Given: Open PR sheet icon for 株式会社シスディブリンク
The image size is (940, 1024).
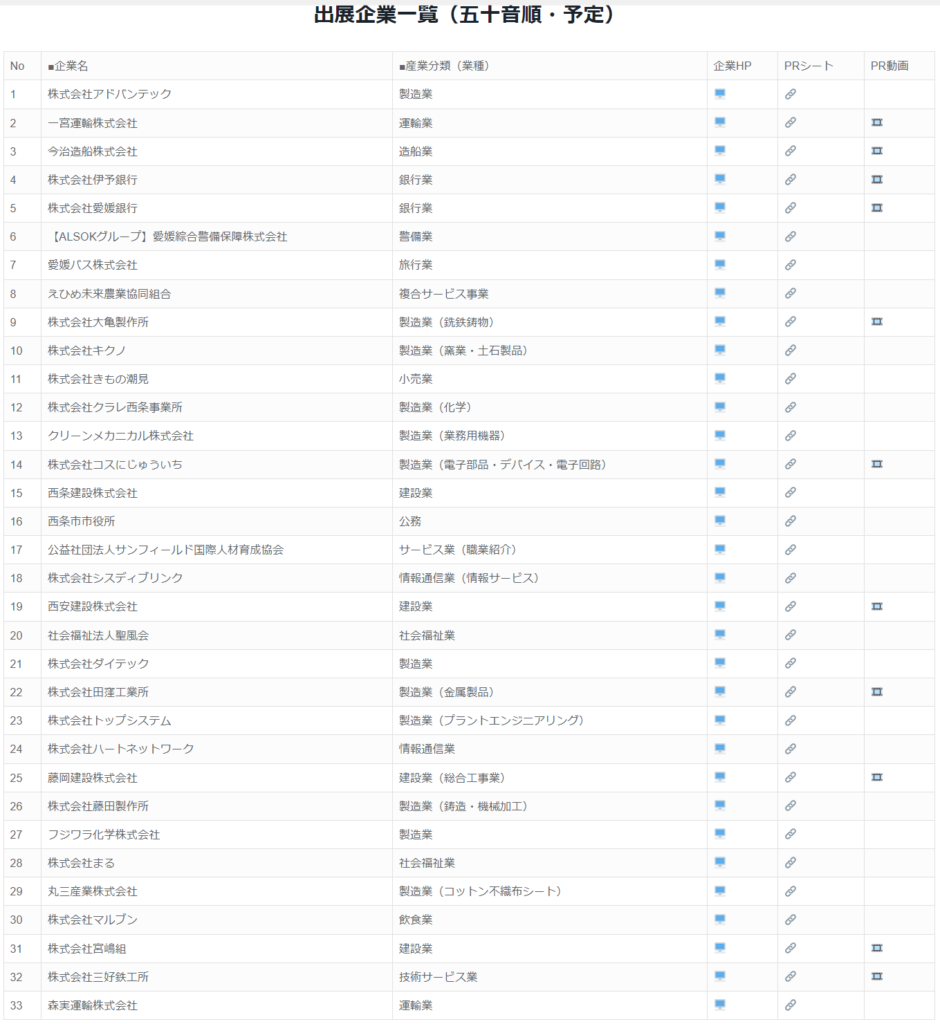Looking at the screenshot, I should (790, 578).
